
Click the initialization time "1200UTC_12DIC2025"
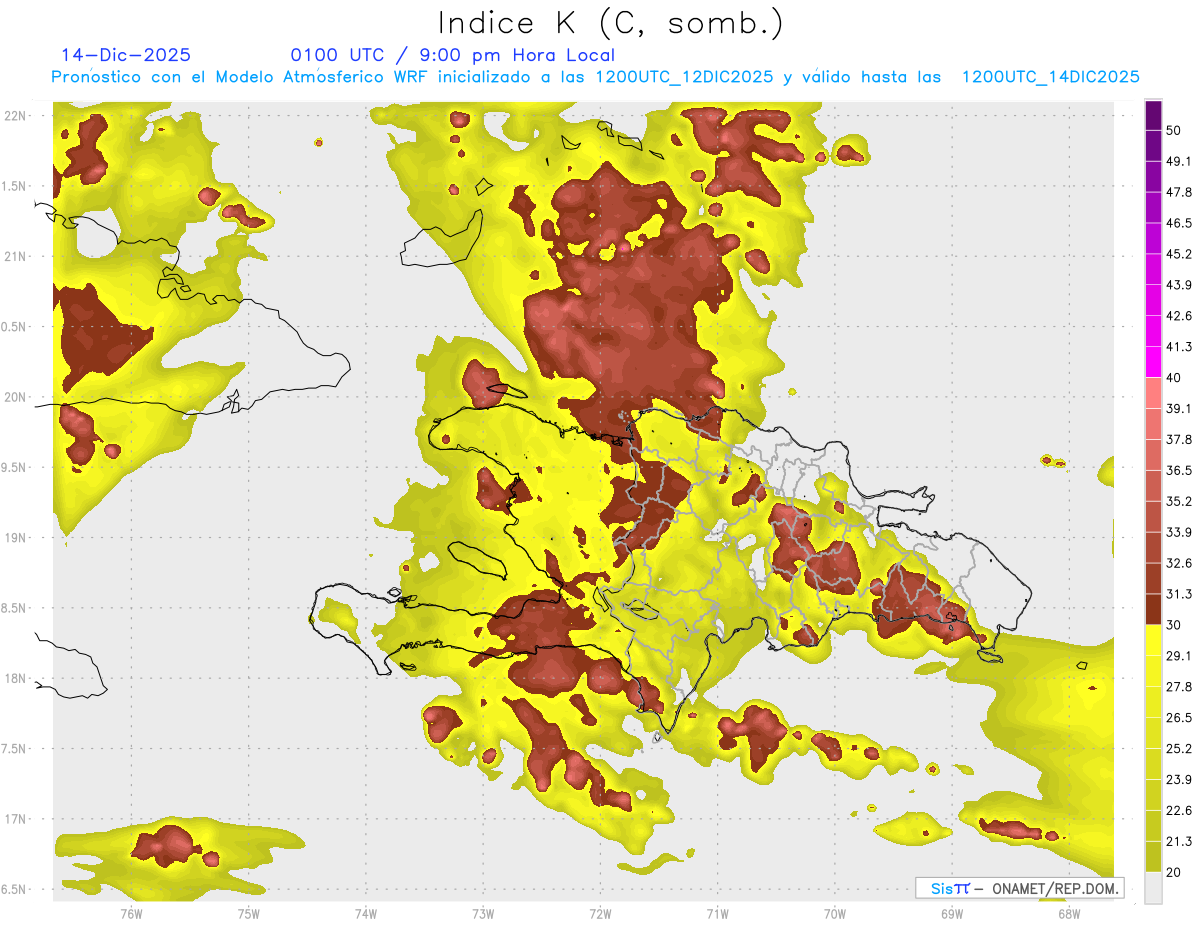click(684, 76)
